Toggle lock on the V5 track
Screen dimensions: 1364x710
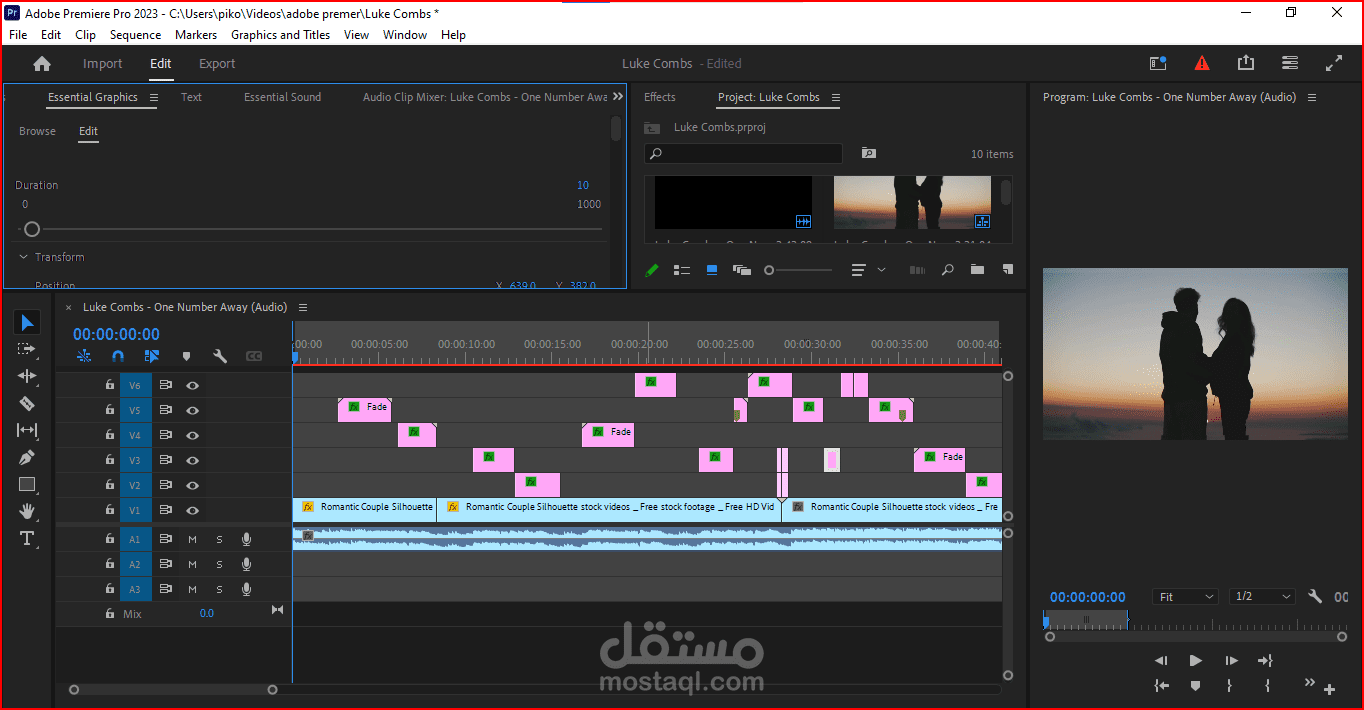click(x=110, y=410)
